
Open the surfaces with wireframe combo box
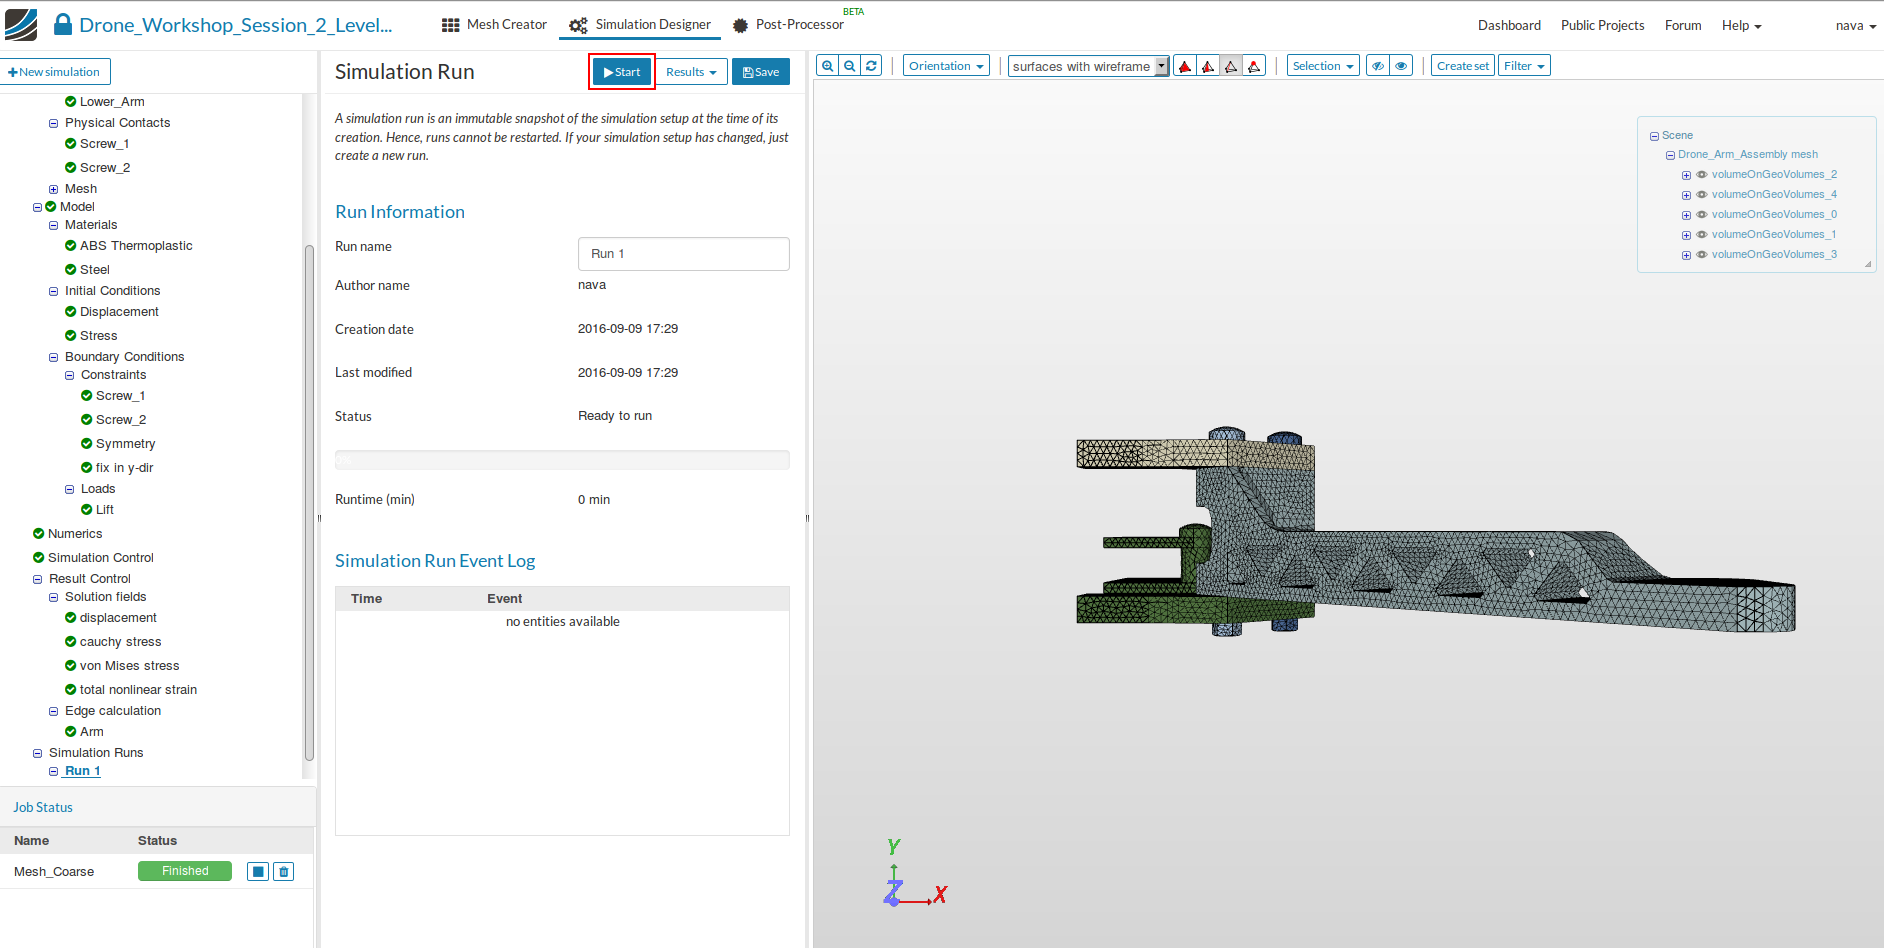pos(1088,66)
